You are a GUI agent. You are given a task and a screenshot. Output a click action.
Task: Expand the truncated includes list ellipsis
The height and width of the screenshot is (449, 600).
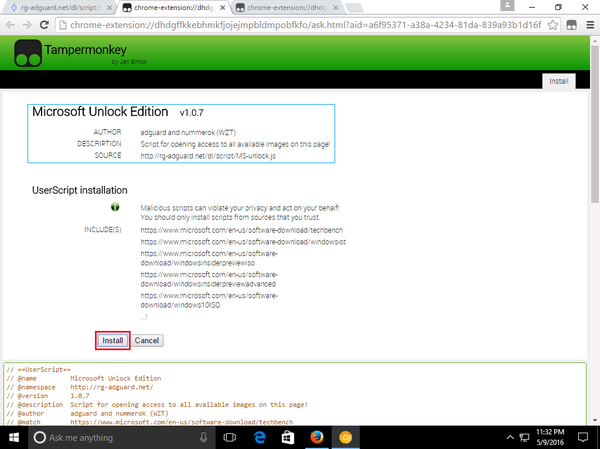(x=144, y=316)
